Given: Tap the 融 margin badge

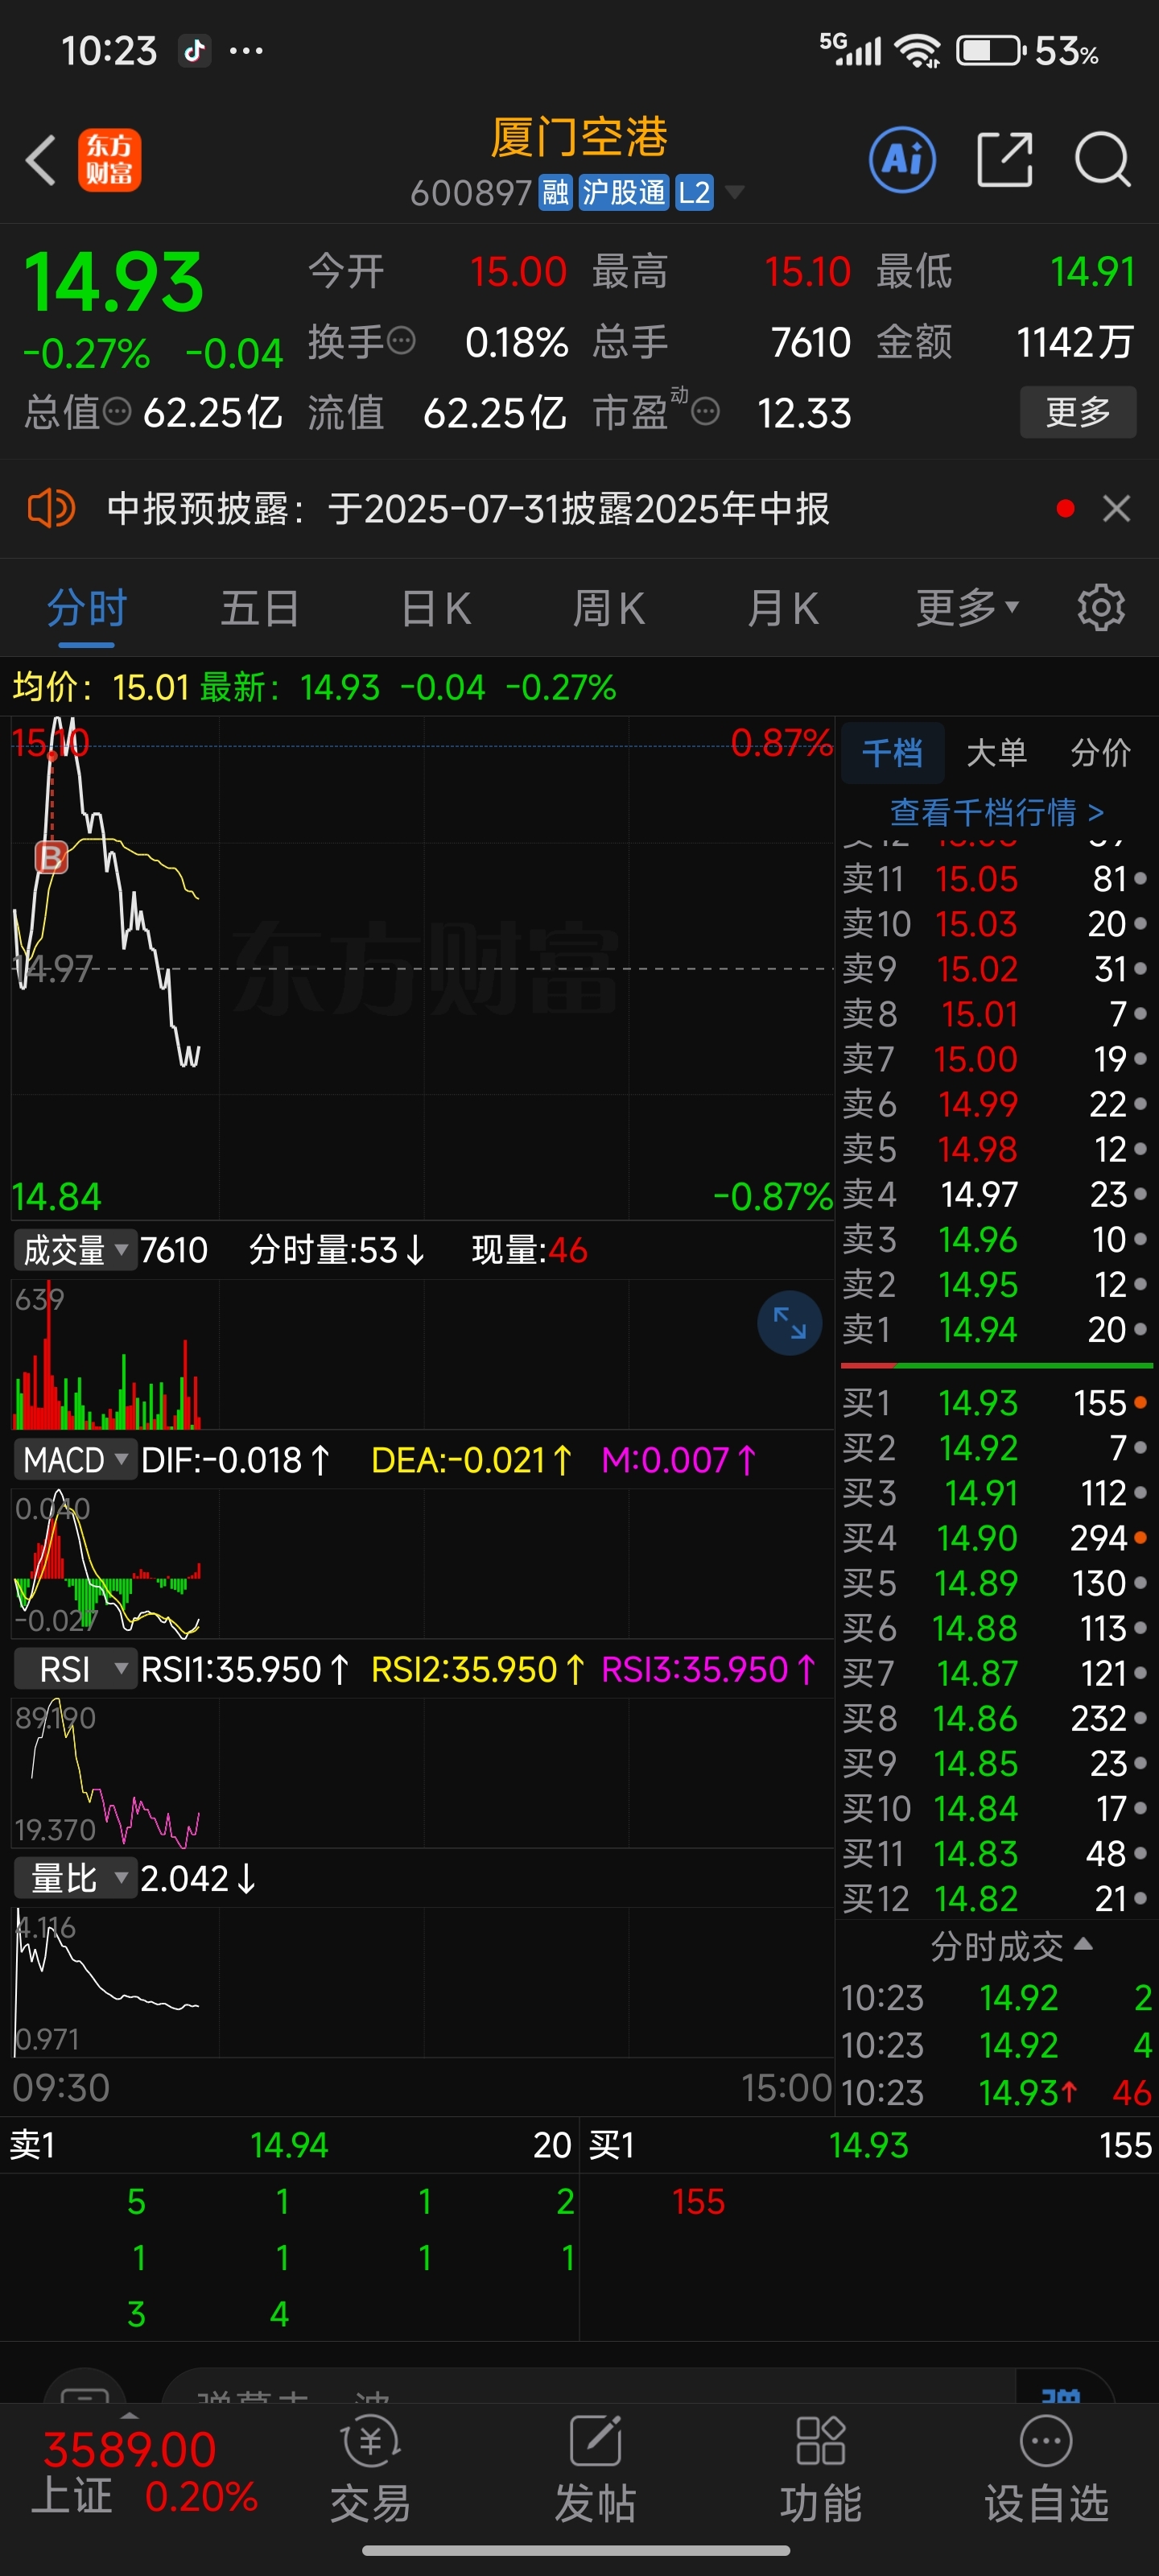Looking at the screenshot, I should [x=555, y=192].
